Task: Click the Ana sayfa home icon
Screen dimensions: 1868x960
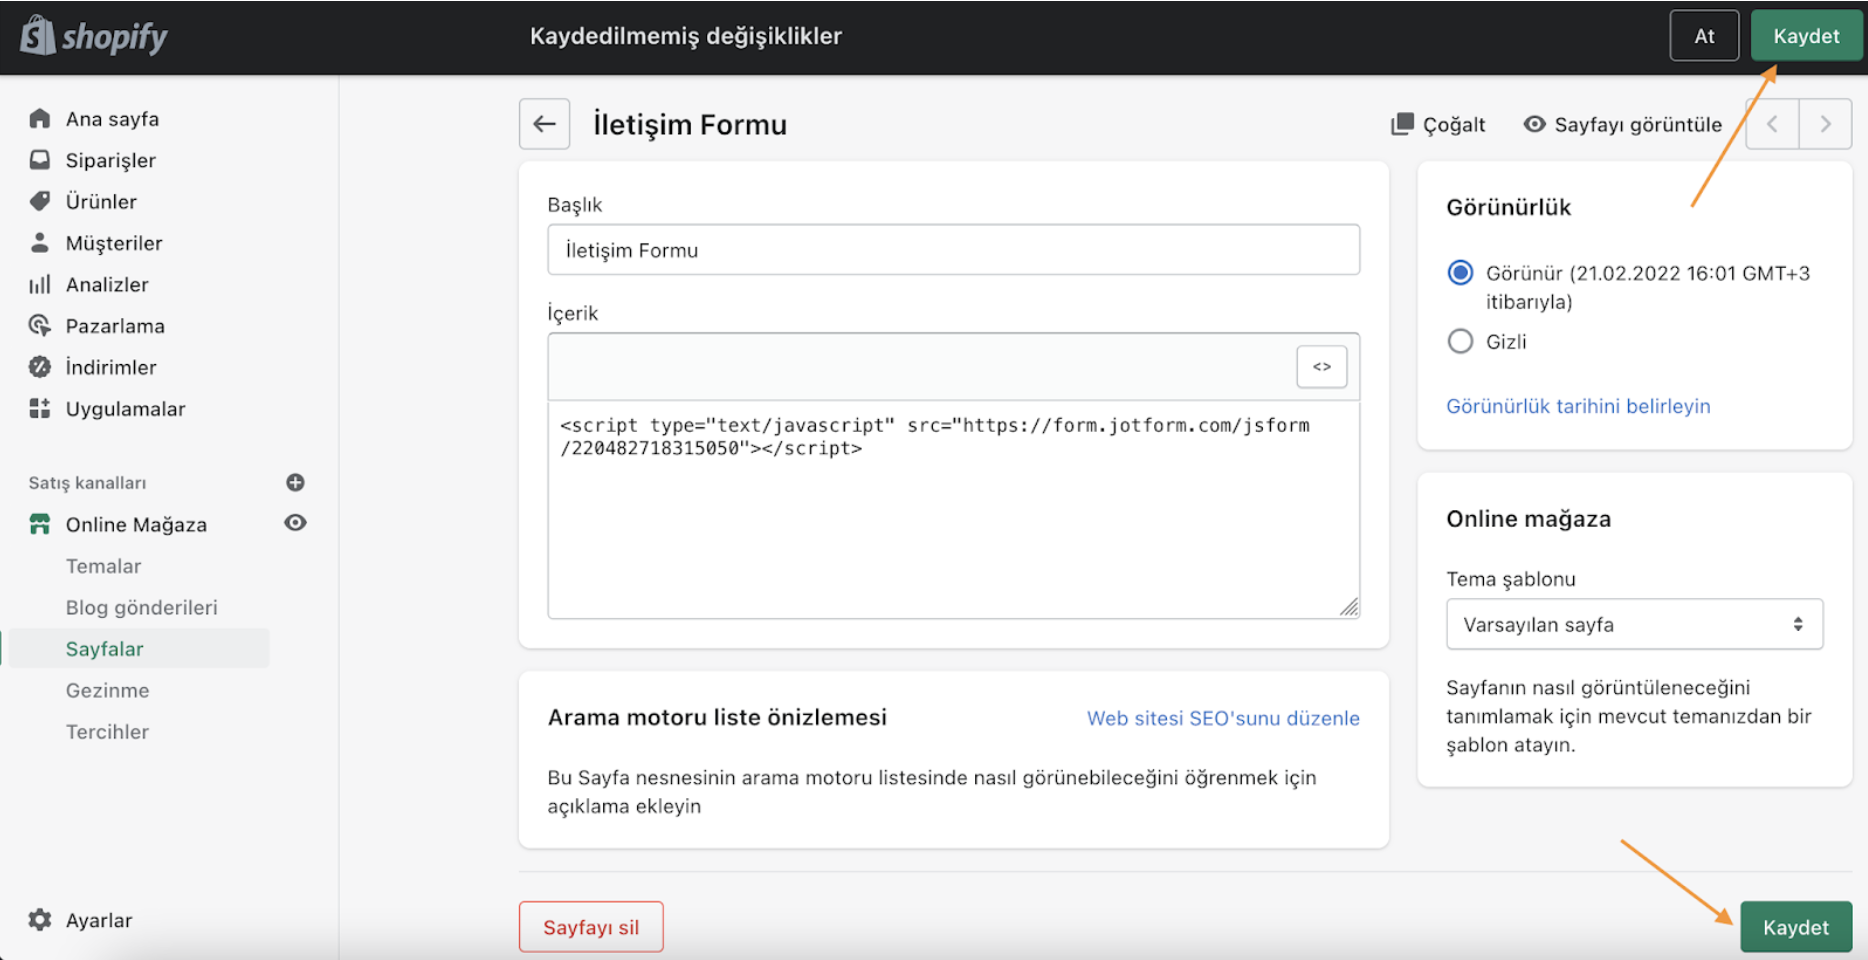Action: [x=40, y=119]
